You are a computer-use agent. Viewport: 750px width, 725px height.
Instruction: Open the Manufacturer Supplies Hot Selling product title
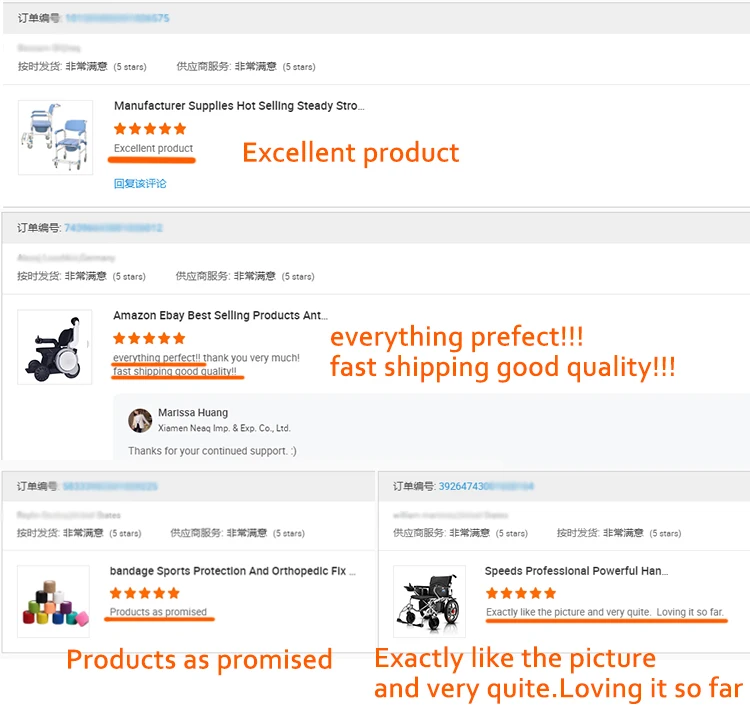click(x=238, y=106)
